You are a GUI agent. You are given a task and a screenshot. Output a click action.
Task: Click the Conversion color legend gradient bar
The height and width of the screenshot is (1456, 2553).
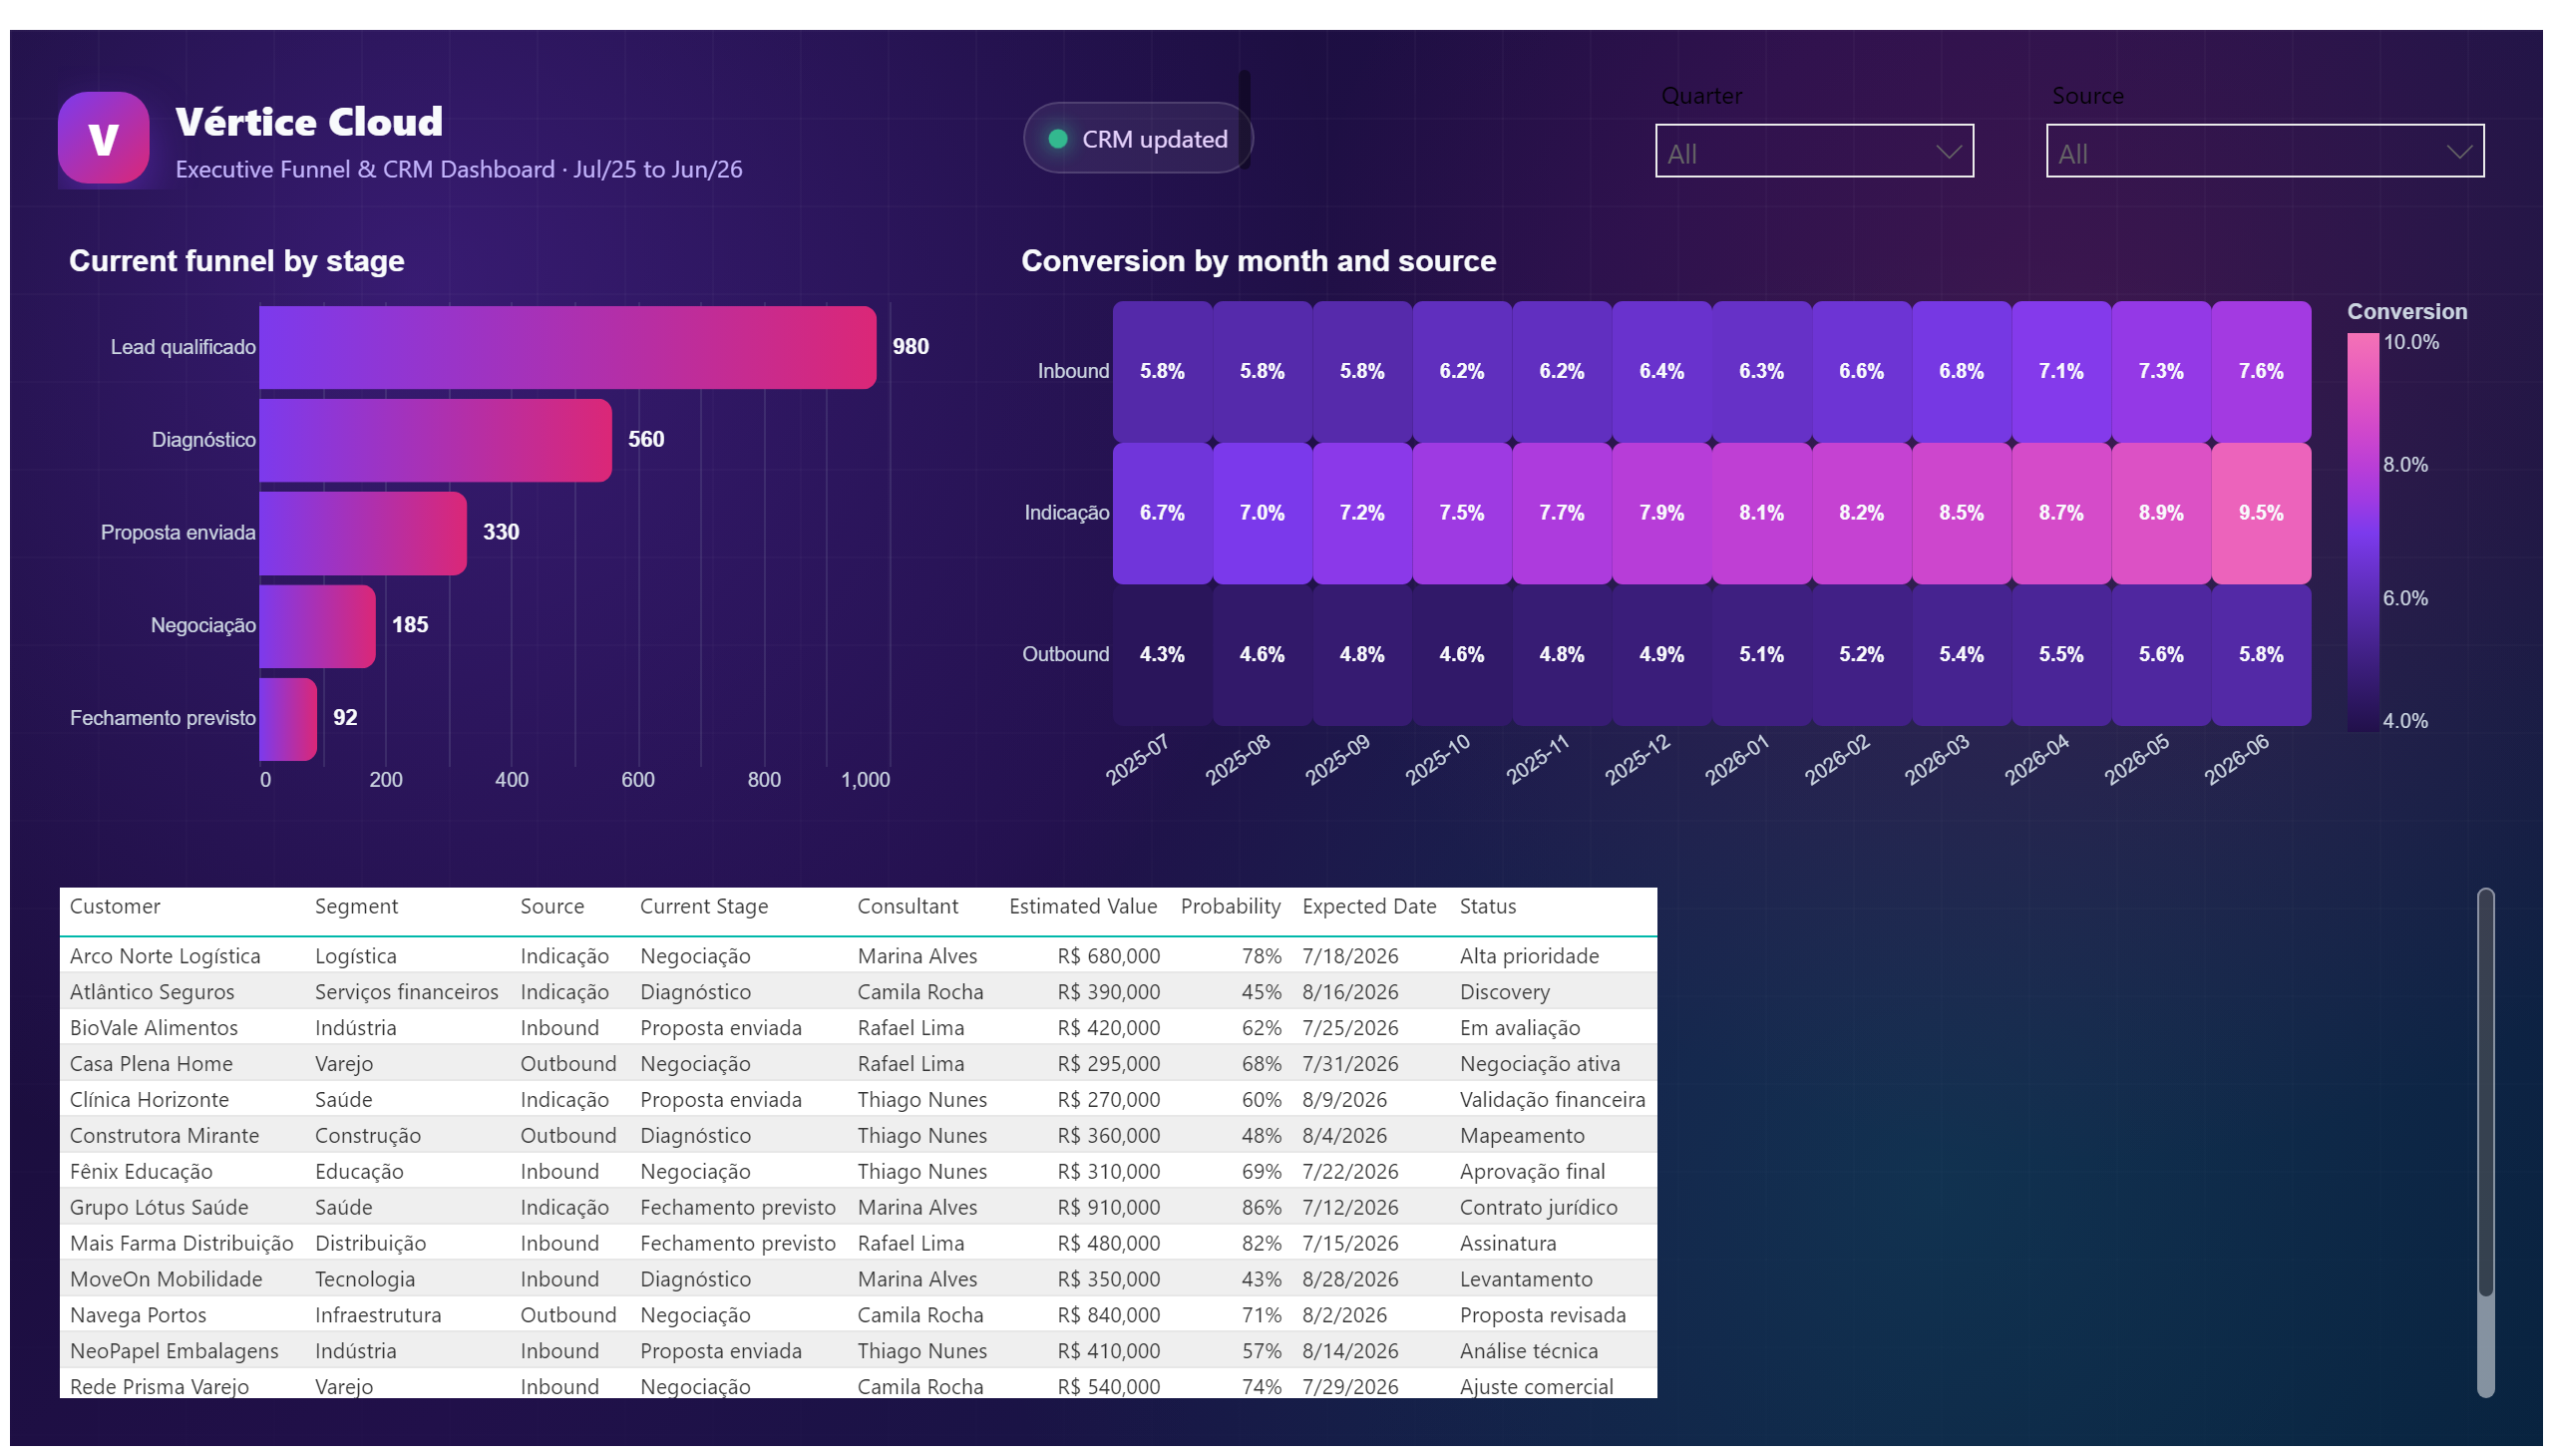(x=2362, y=532)
